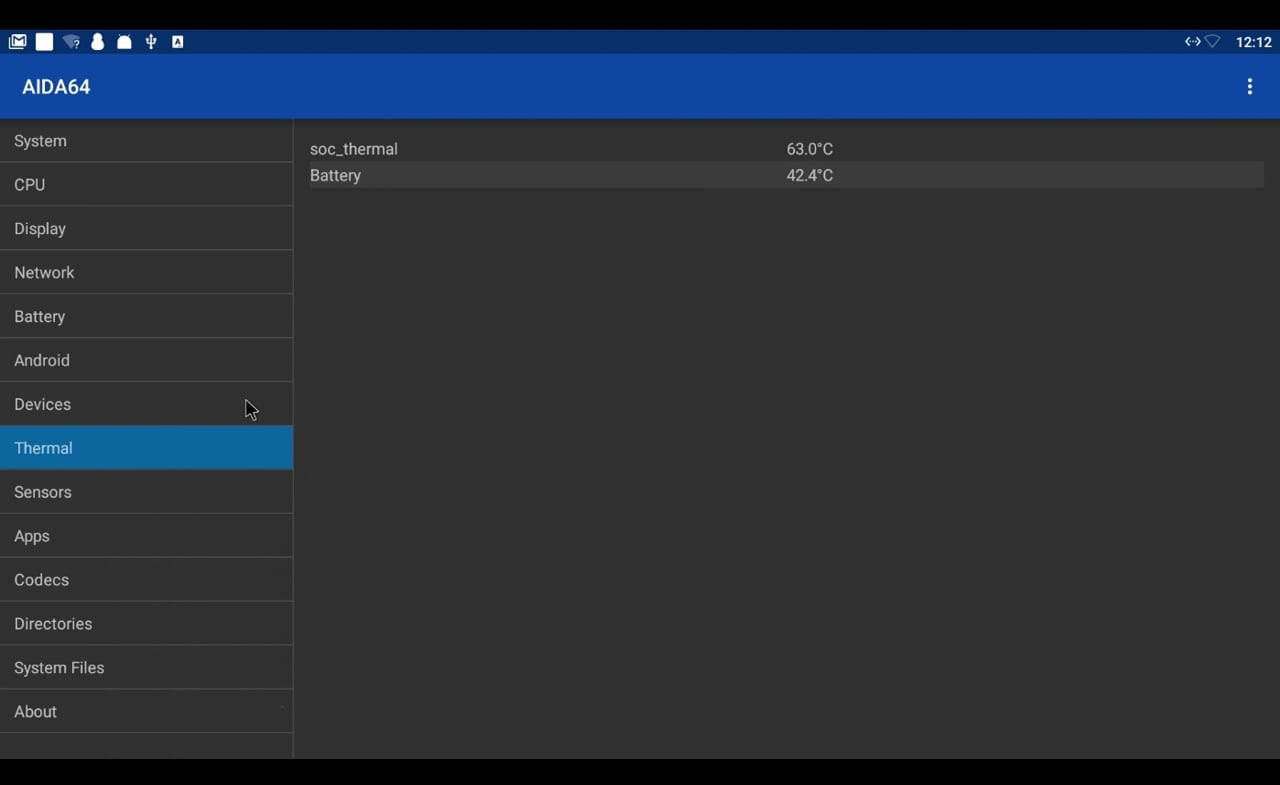Select Battery in the sidebar
Image resolution: width=1280 pixels, height=785 pixels.
(146, 317)
